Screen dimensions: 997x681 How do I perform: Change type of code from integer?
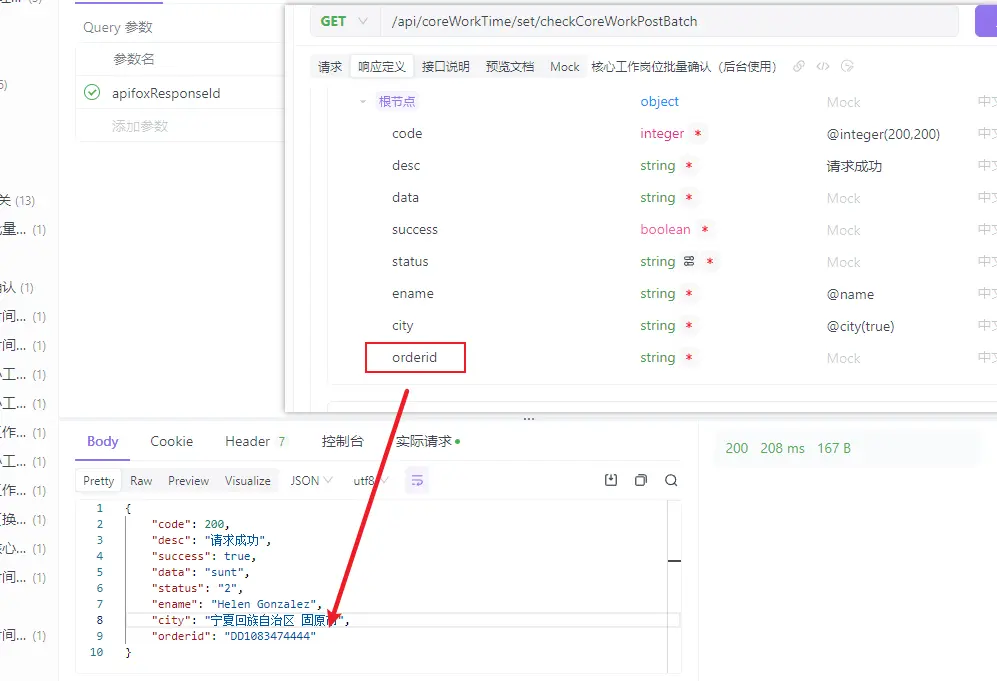[662, 134]
